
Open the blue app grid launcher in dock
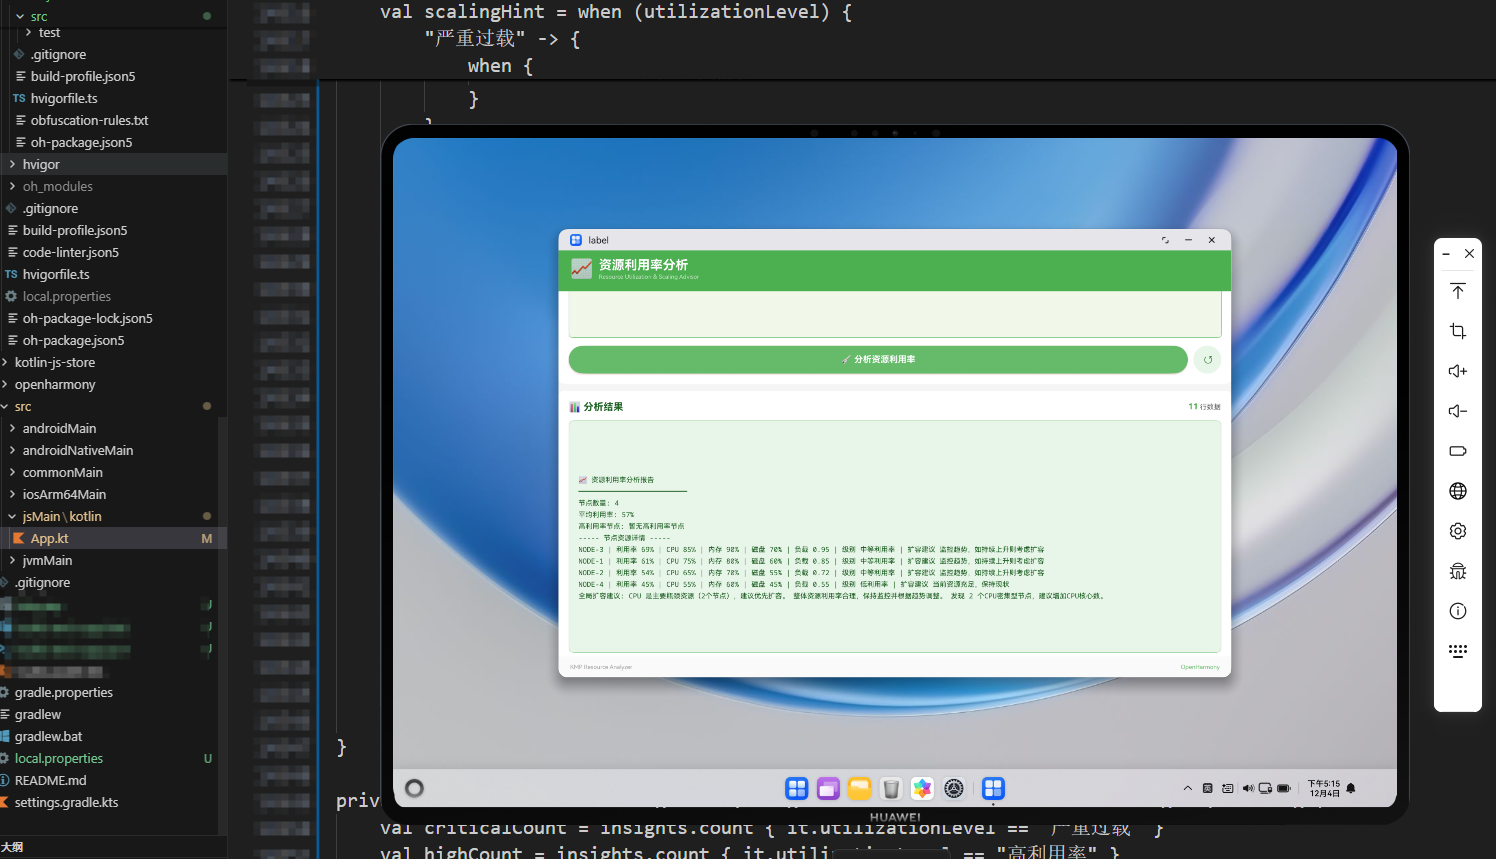(797, 789)
